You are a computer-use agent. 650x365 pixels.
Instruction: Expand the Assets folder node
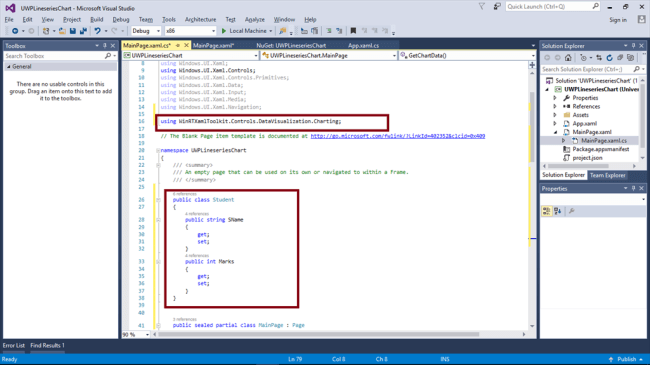pyautogui.click(x=555, y=115)
